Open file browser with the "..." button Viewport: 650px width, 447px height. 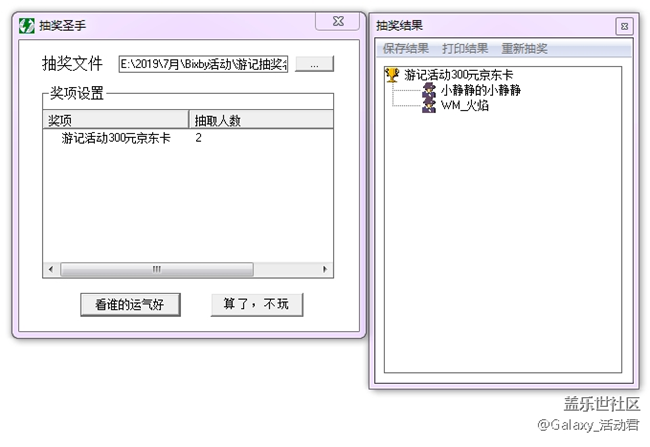(314, 64)
